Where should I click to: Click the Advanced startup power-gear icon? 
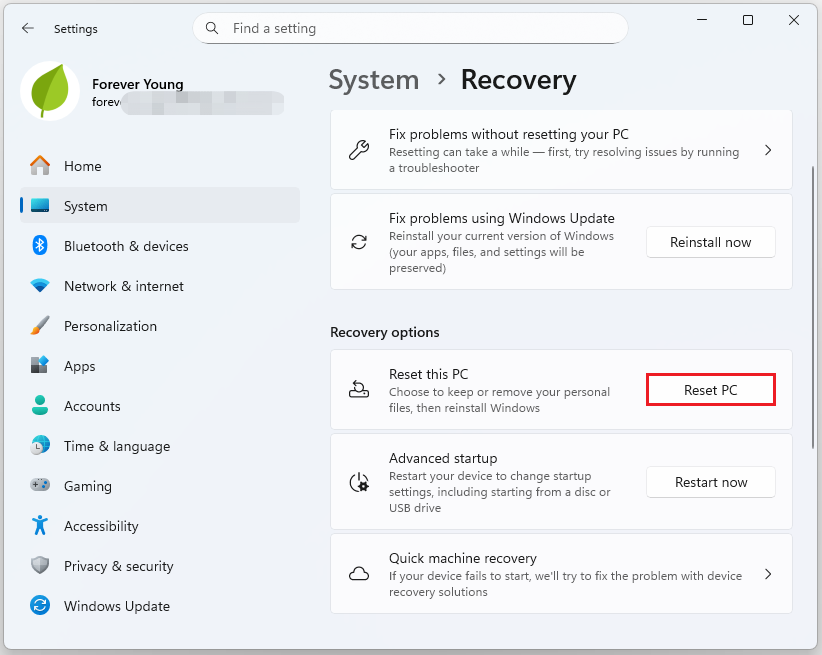click(359, 482)
